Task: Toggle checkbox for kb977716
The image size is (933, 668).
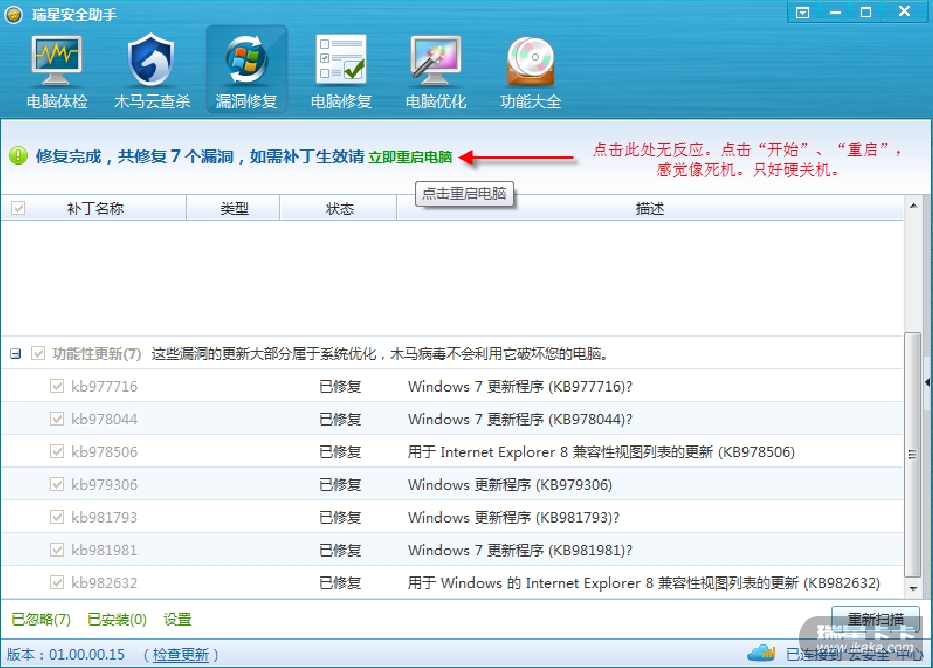Action: [x=57, y=386]
